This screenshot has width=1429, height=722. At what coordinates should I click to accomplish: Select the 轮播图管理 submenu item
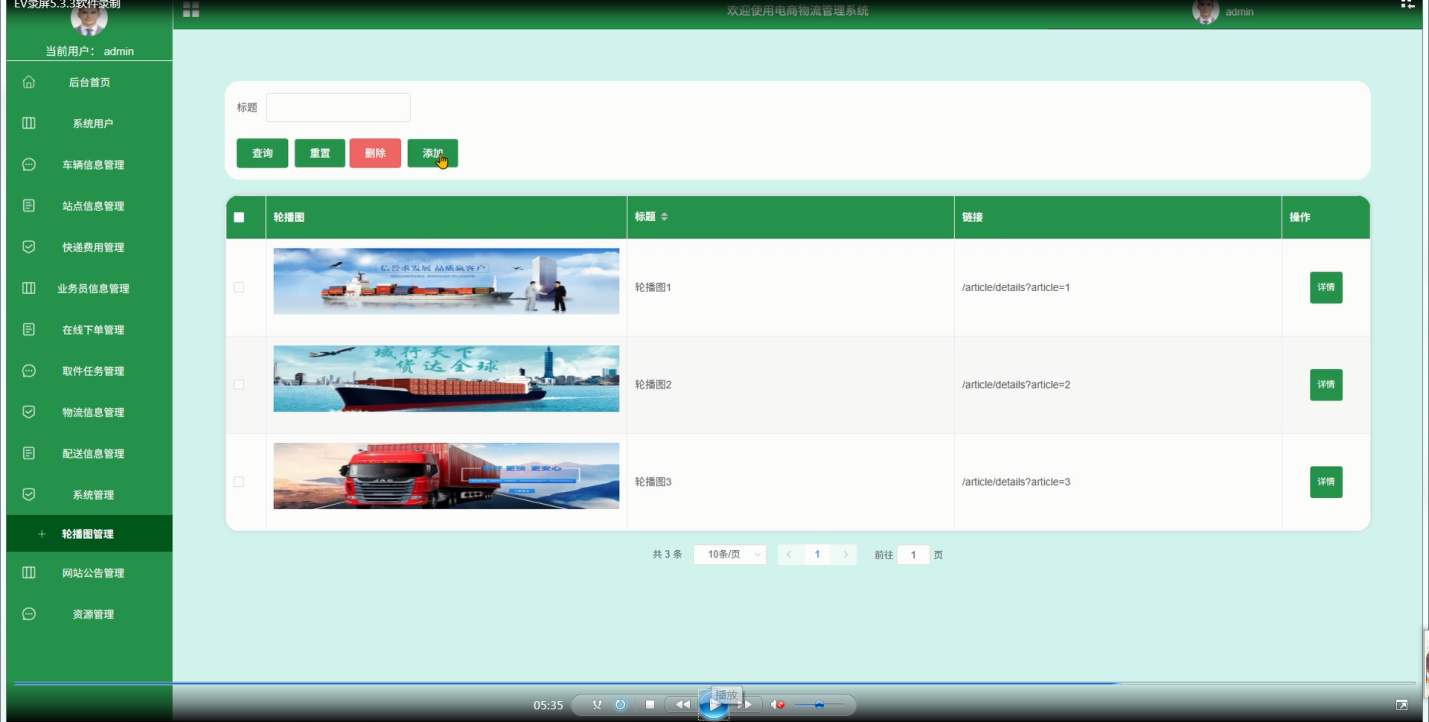click(x=89, y=534)
